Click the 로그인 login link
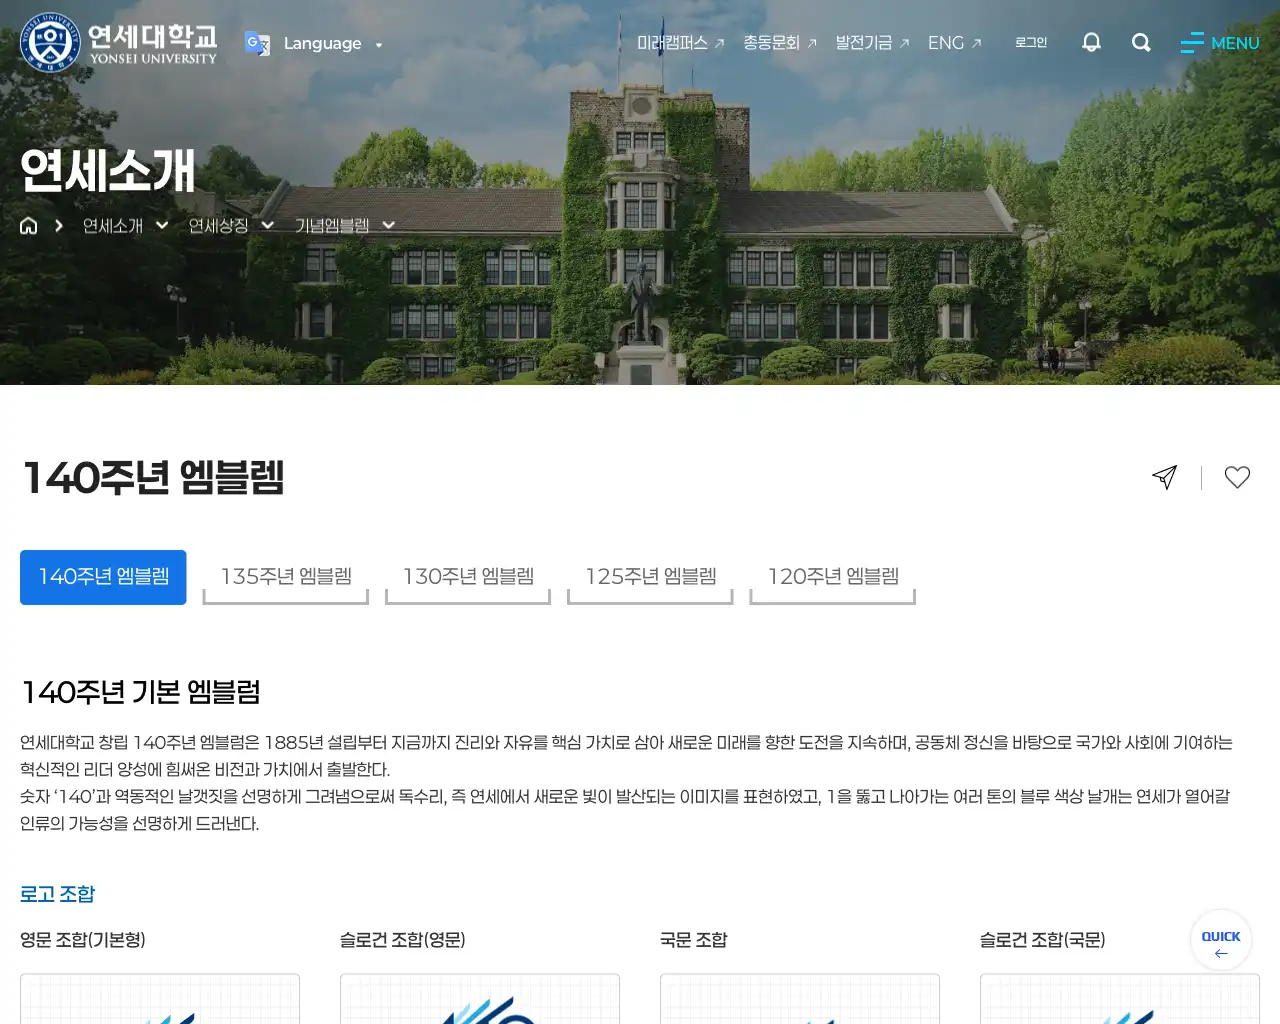The height and width of the screenshot is (1024, 1280). [x=1031, y=42]
